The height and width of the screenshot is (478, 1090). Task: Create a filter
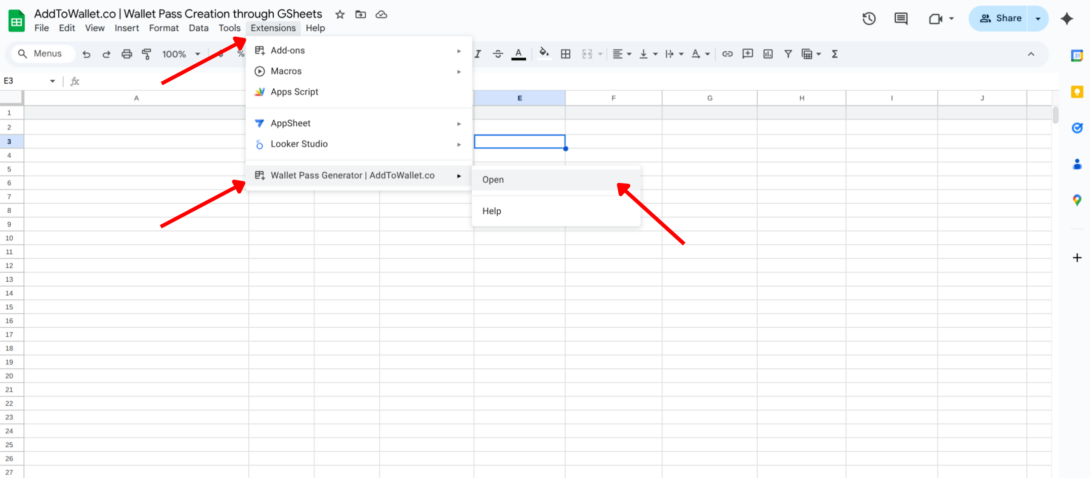[788, 53]
